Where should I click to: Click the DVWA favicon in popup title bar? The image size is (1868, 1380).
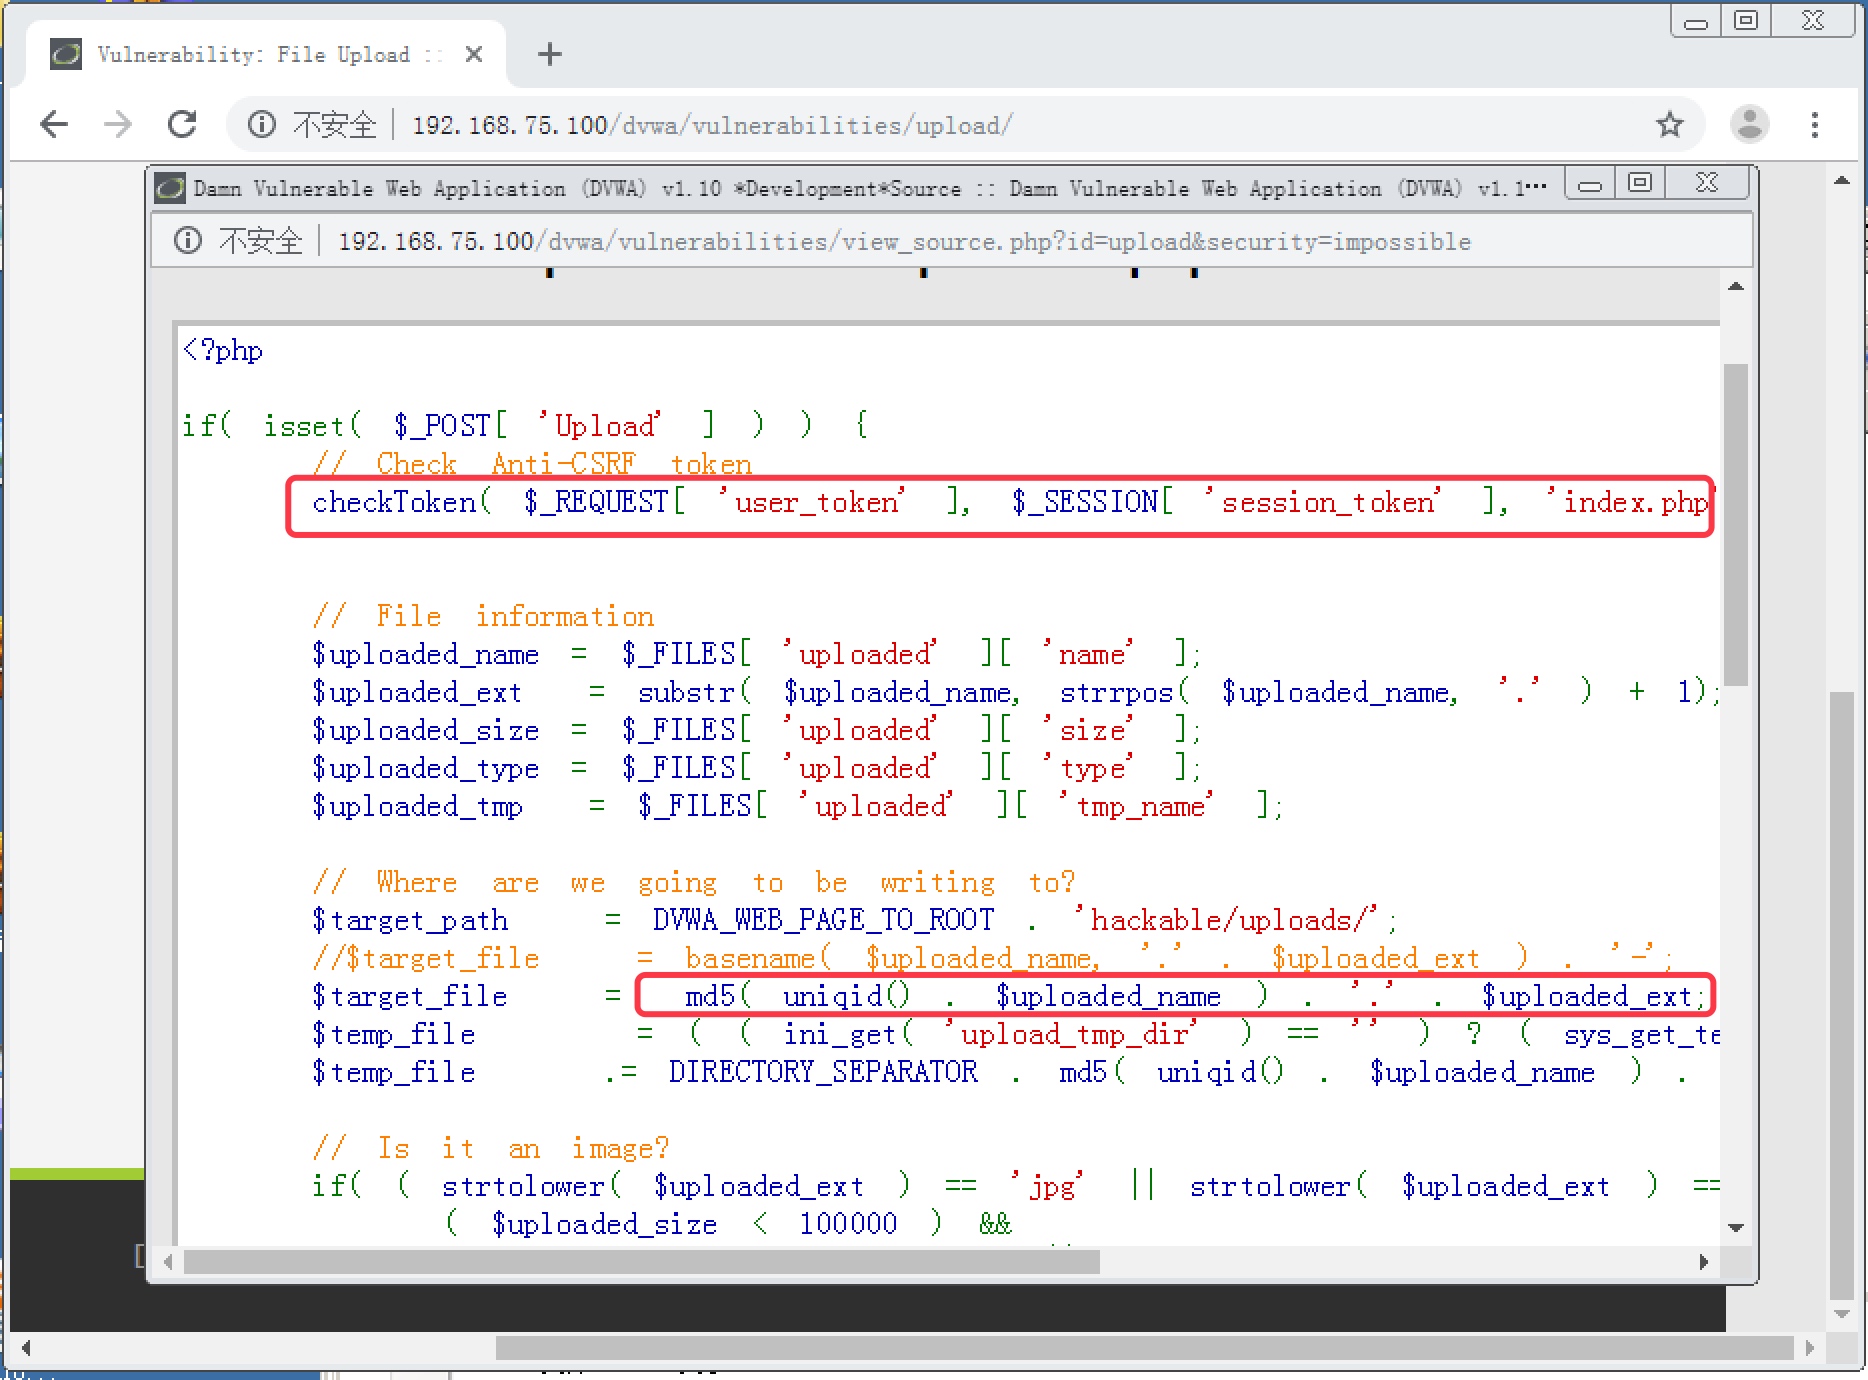click(x=170, y=188)
